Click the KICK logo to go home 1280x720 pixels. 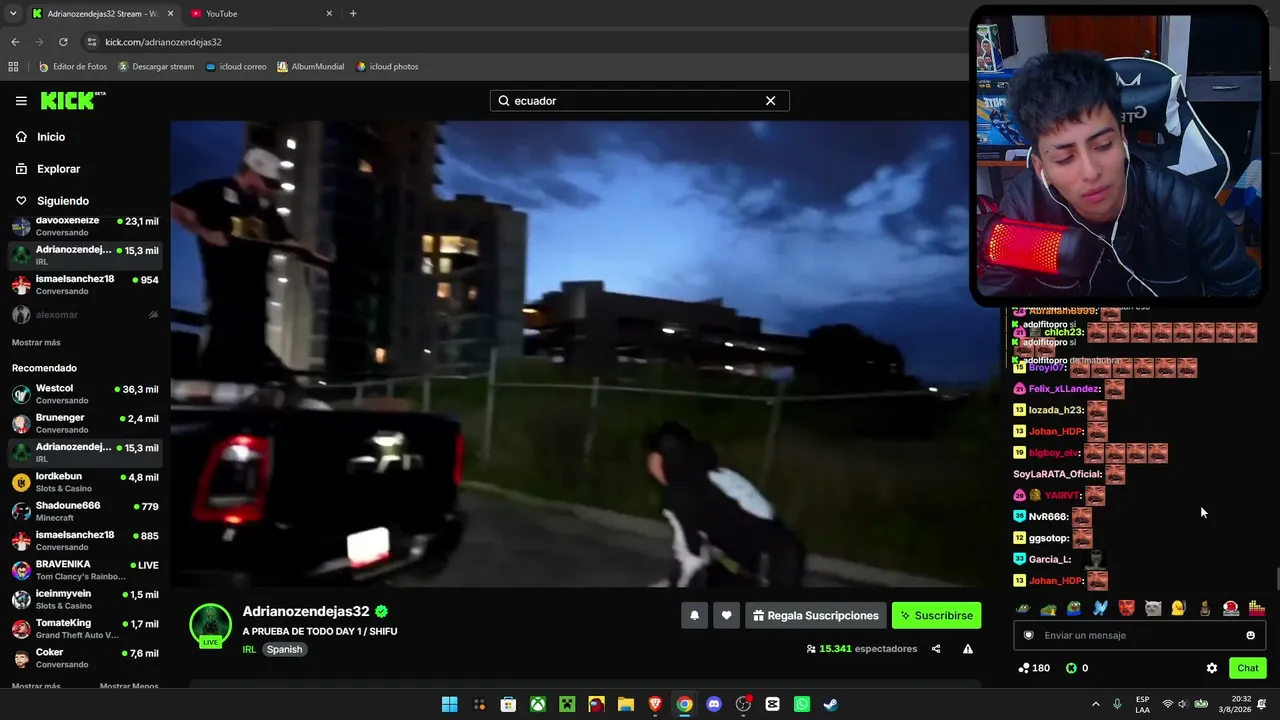(73, 101)
